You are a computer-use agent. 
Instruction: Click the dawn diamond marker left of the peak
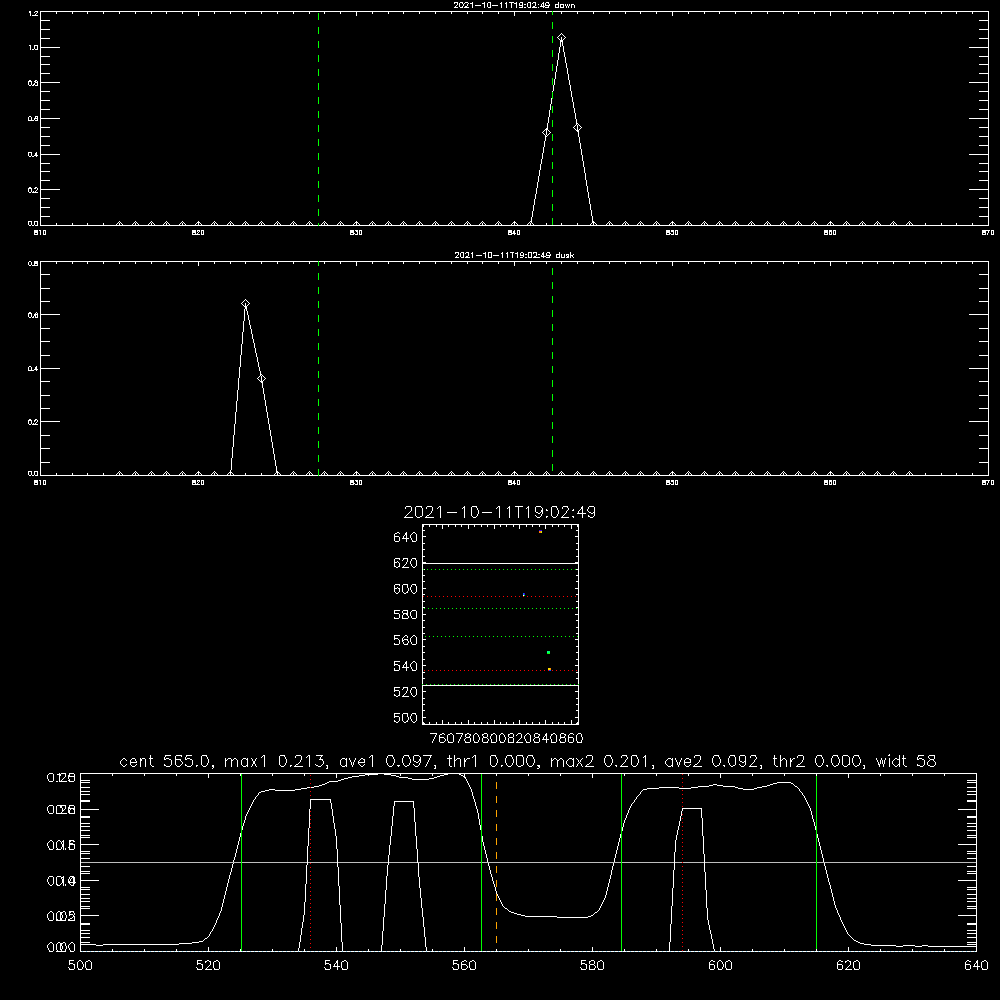[x=546, y=133]
